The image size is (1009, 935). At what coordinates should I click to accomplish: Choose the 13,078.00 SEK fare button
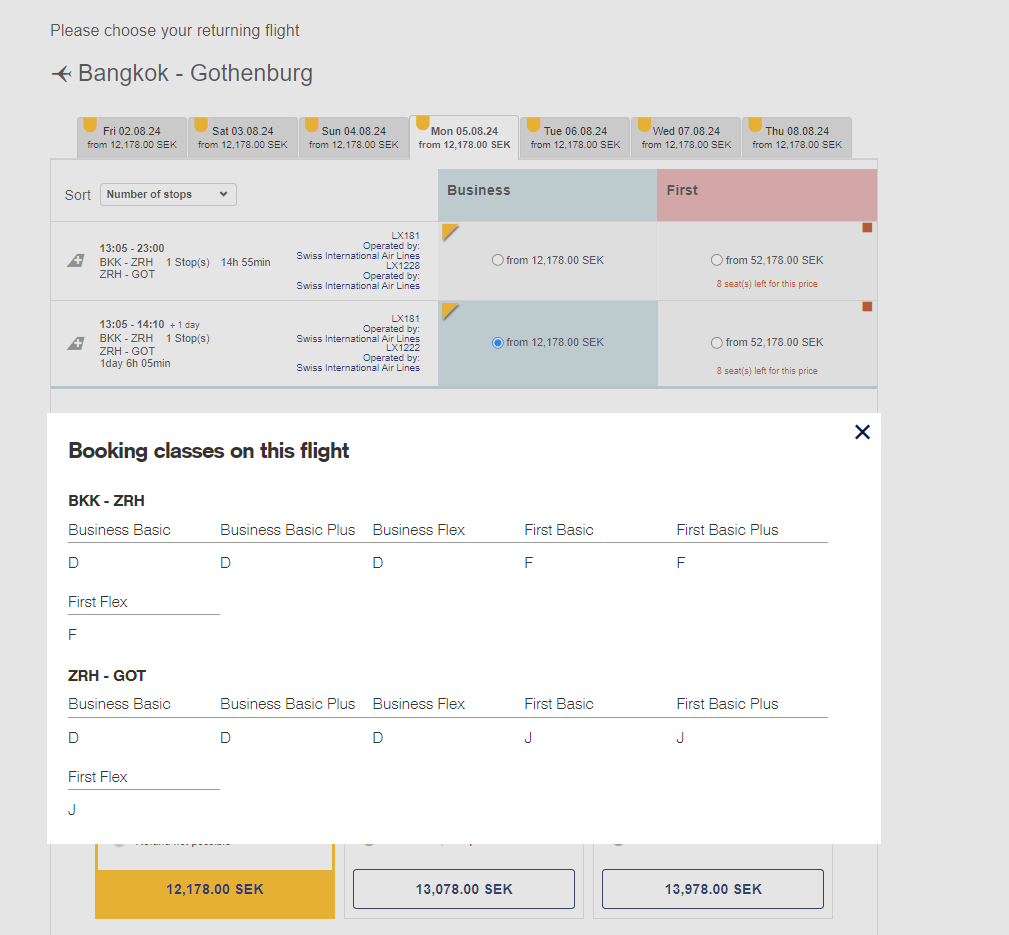tap(464, 889)
